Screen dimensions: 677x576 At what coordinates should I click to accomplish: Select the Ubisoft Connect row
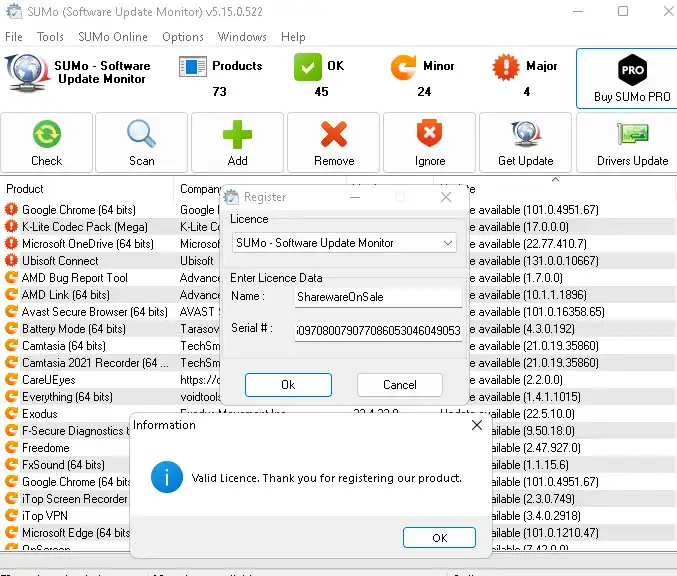(60, 261)
